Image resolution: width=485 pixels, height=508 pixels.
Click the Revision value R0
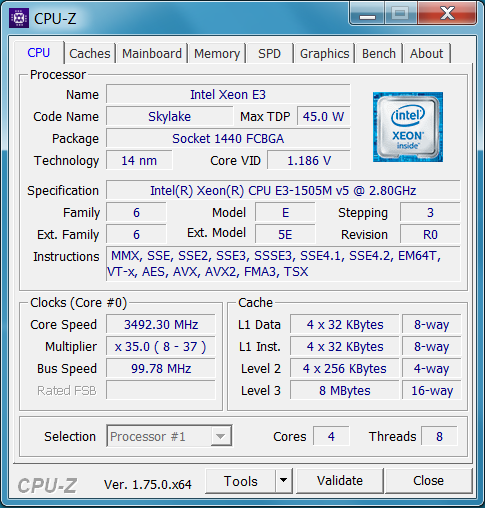(x=430, y=234)
